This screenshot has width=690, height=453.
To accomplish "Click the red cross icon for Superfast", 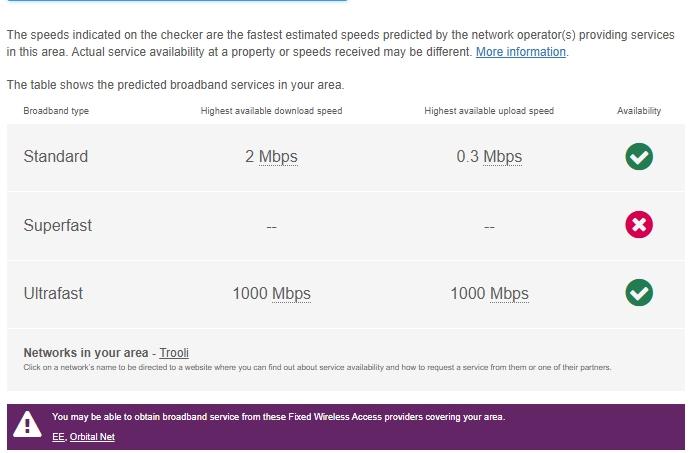I will pos(639,225).
